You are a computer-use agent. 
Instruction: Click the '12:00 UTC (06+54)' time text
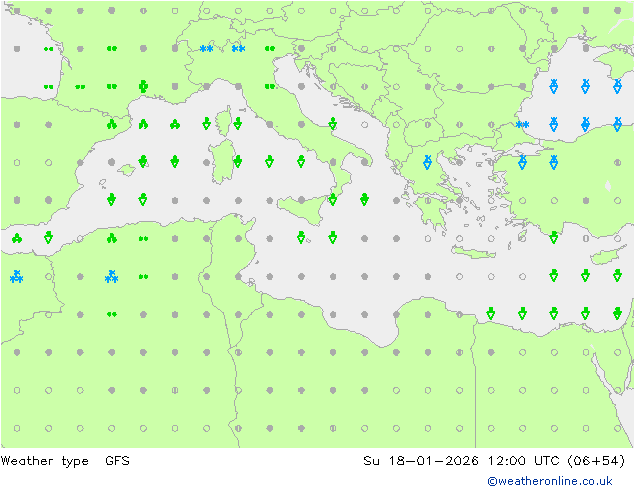coord(556,460)
